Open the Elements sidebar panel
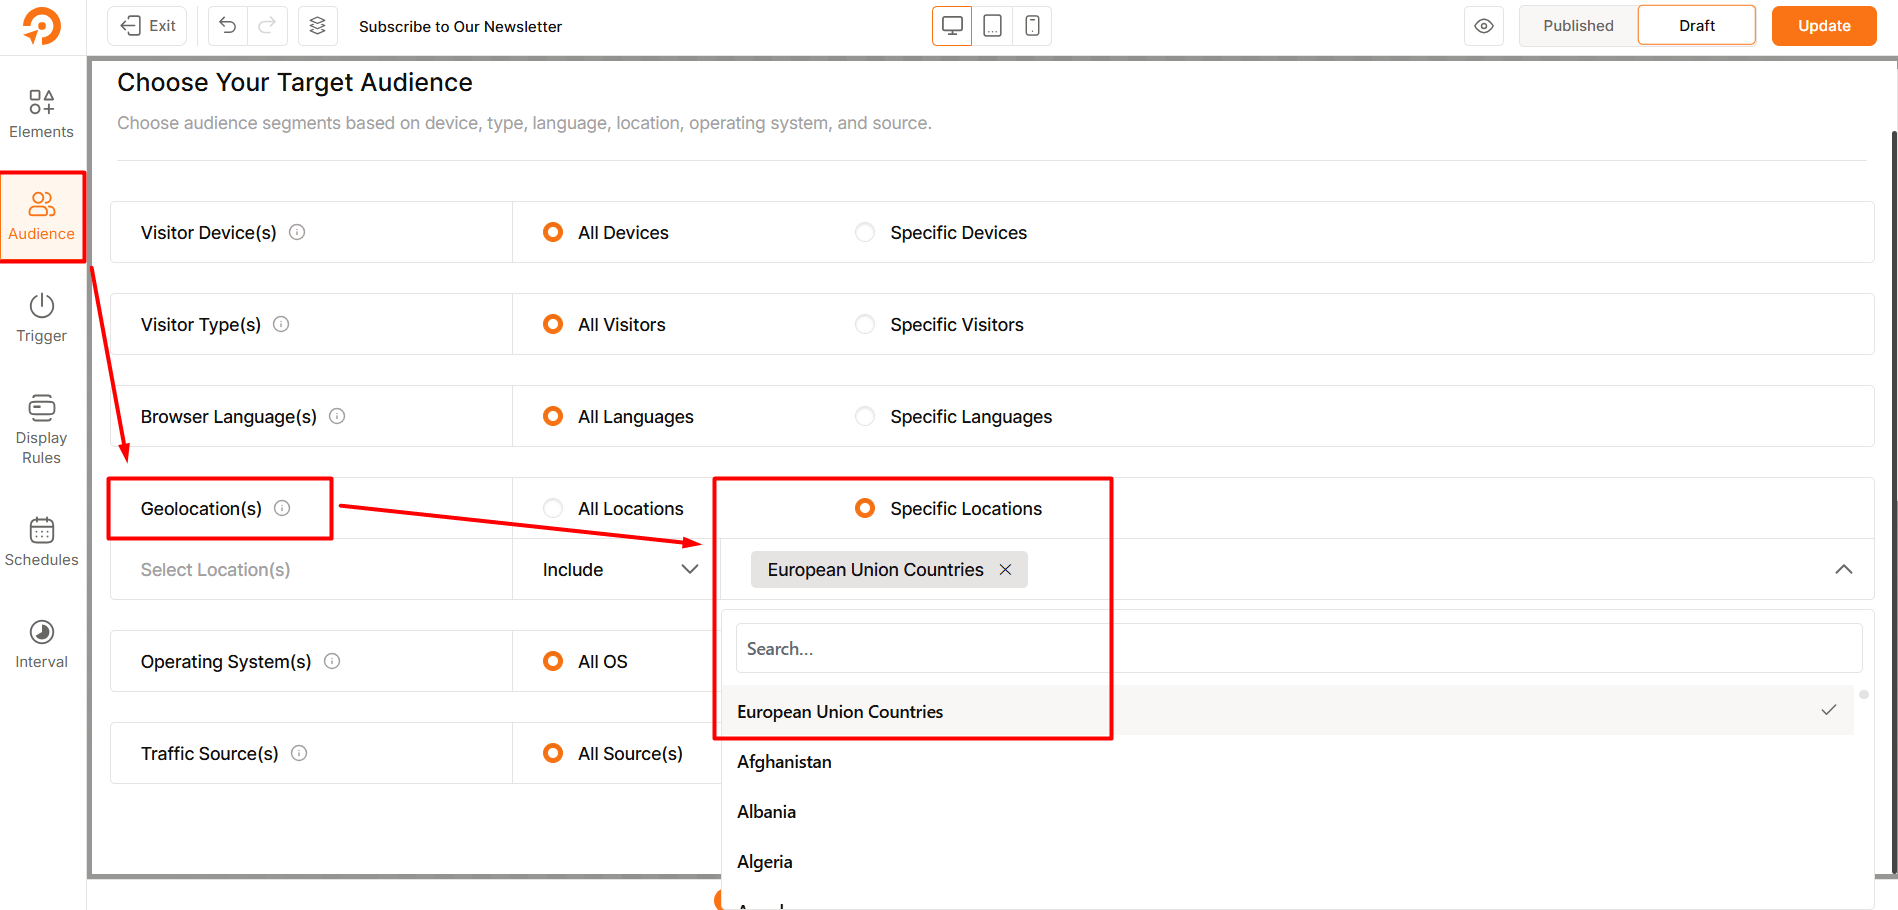Image resolution: width=1898 pixels, height=910 pixels. tap(42, 114)
